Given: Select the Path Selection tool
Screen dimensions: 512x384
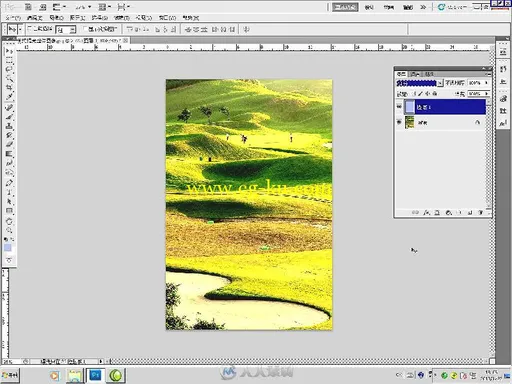Looking at the screenshot, I should (9, 201).
